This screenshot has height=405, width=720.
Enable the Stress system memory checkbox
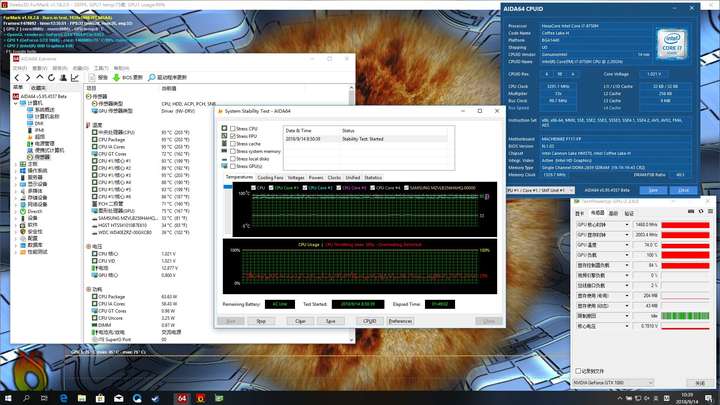[233, 151]
